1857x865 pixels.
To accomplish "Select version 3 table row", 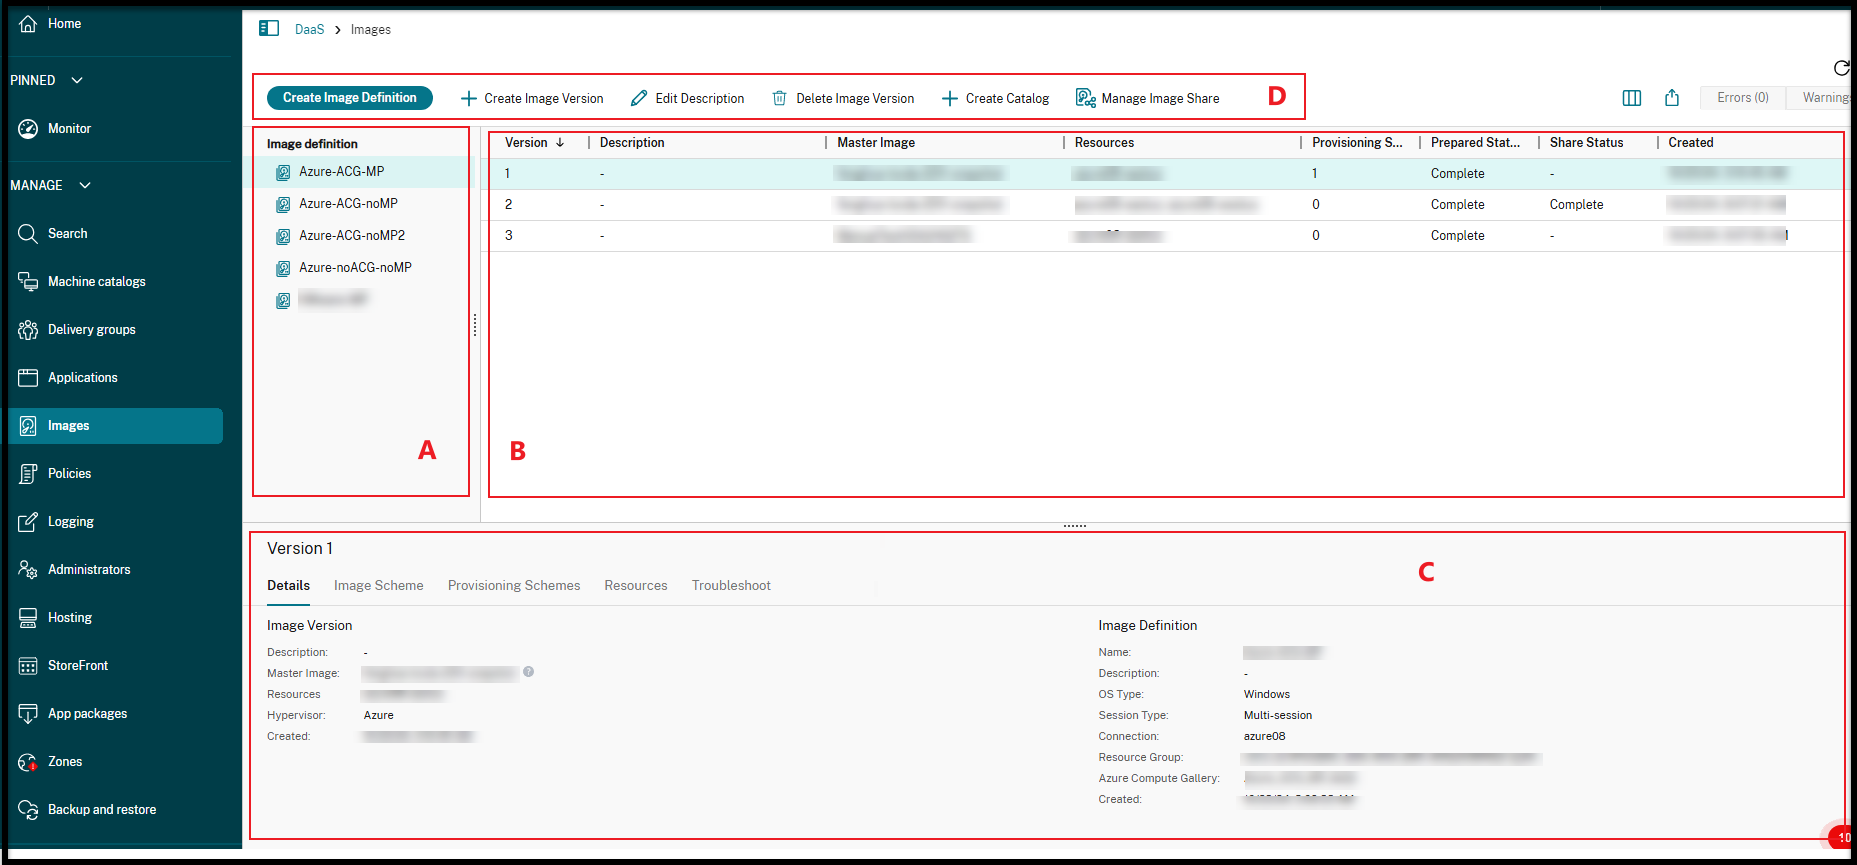I will pyautogui.click(x=1166, y=235).
